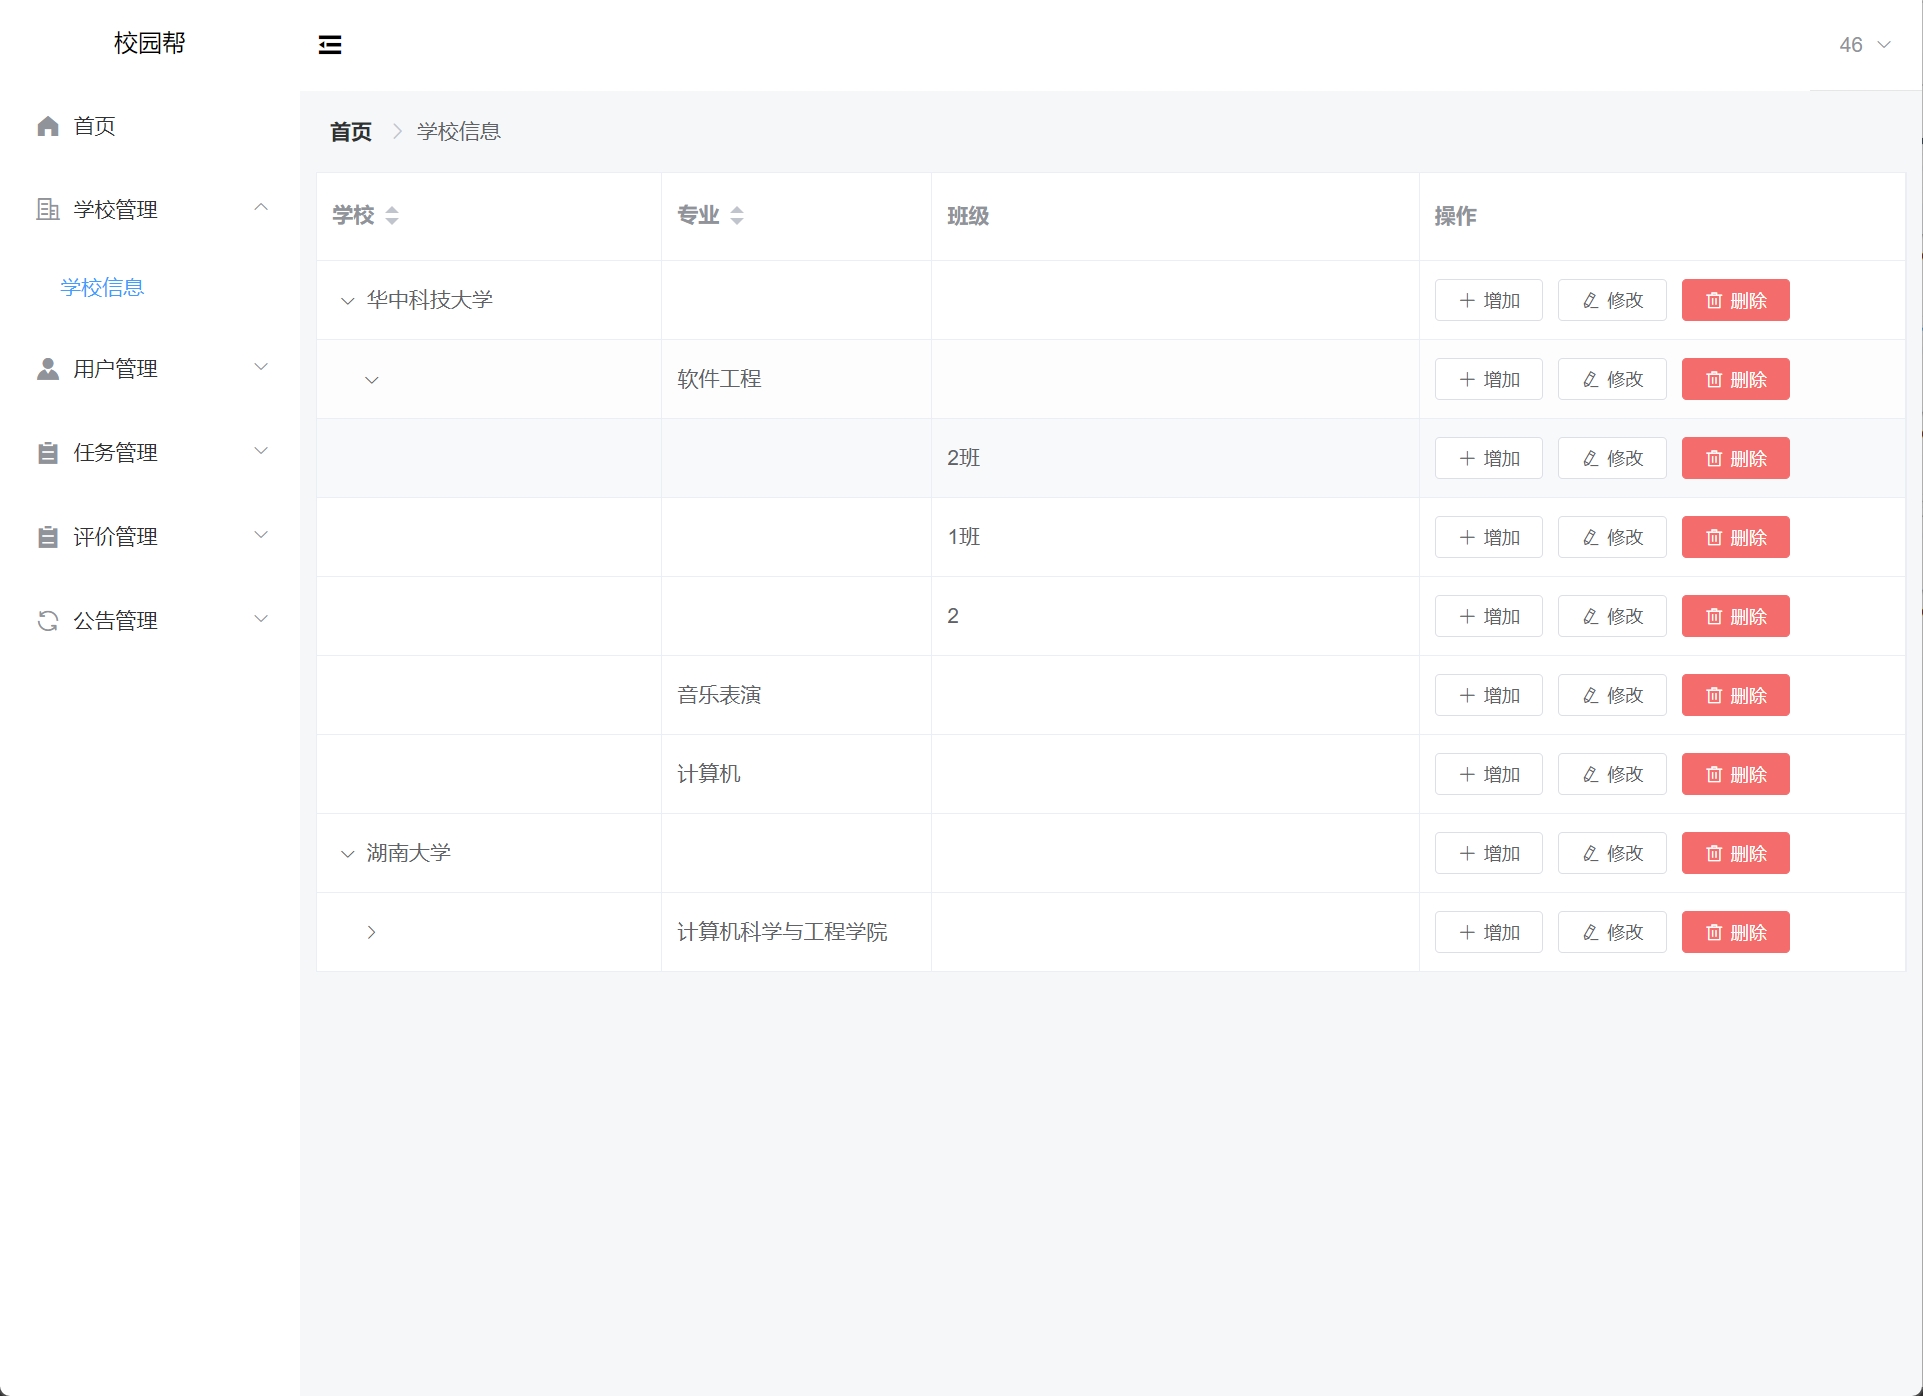Click 增加 button in the 音乐表演 row

coord(1488,695)
